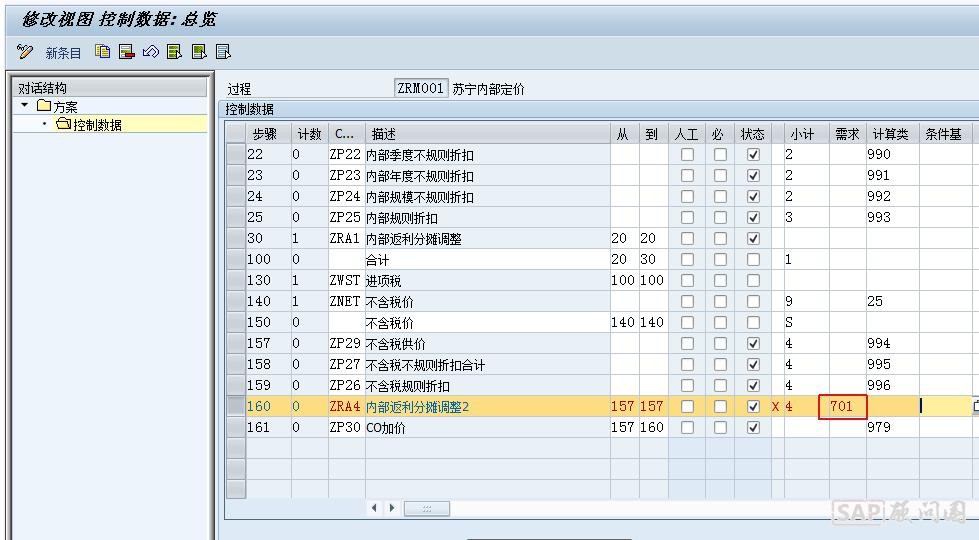
Task: Click the ZRM001 procedure field
Action: click(421, 89)
